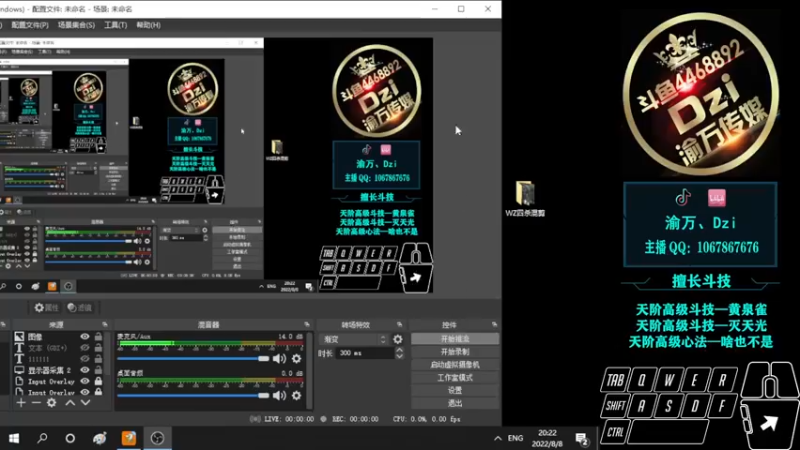Open the notification center icon
The width and height of the screenshot is (800, 450).
pos(582,438)
